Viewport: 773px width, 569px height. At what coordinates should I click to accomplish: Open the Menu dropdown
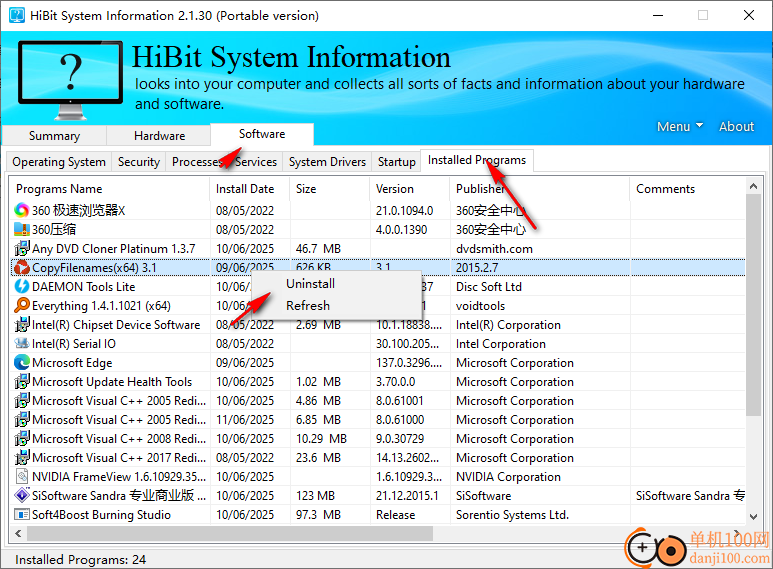pyautogui.click(x=680, y=127)
